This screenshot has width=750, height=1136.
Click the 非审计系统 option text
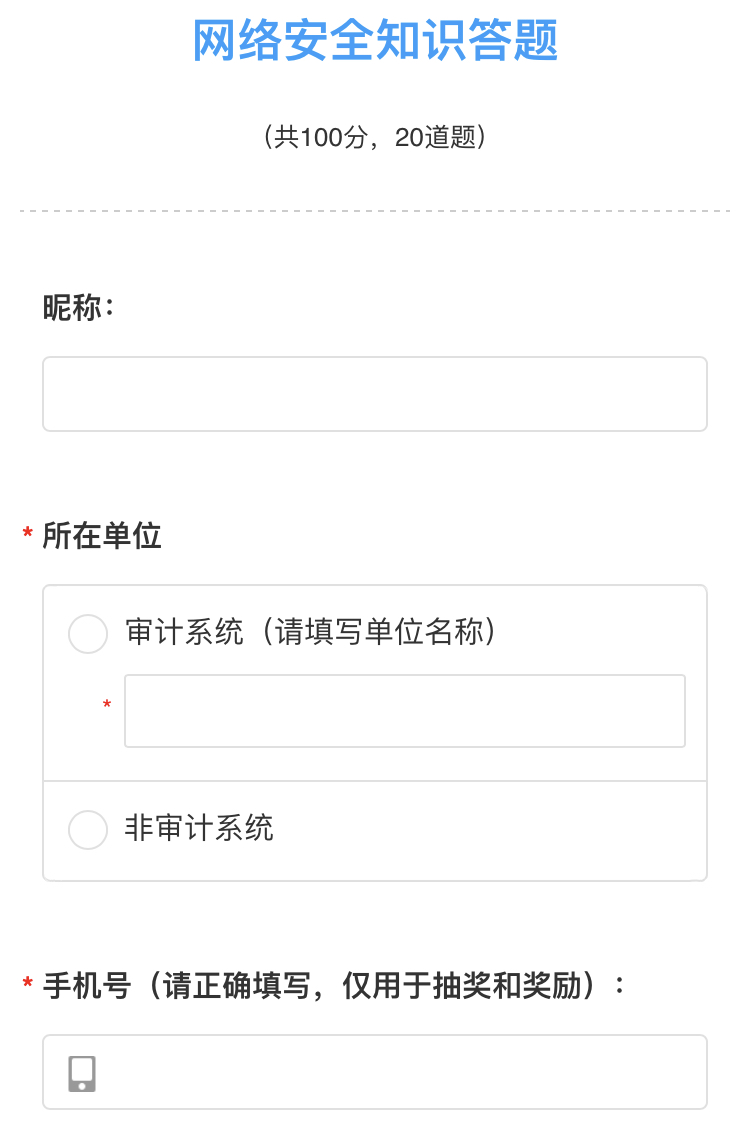[x=199, y=829]
